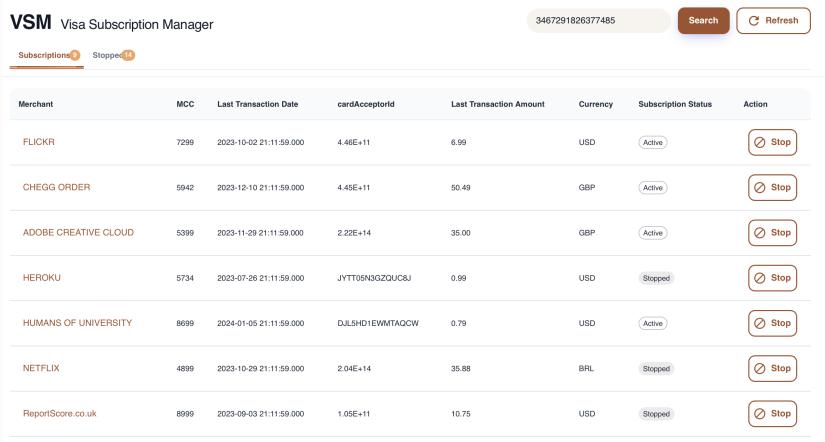Open the NETFLIX merchant link
This screenshot has height=442, width=825.
(x=41, y=368)
